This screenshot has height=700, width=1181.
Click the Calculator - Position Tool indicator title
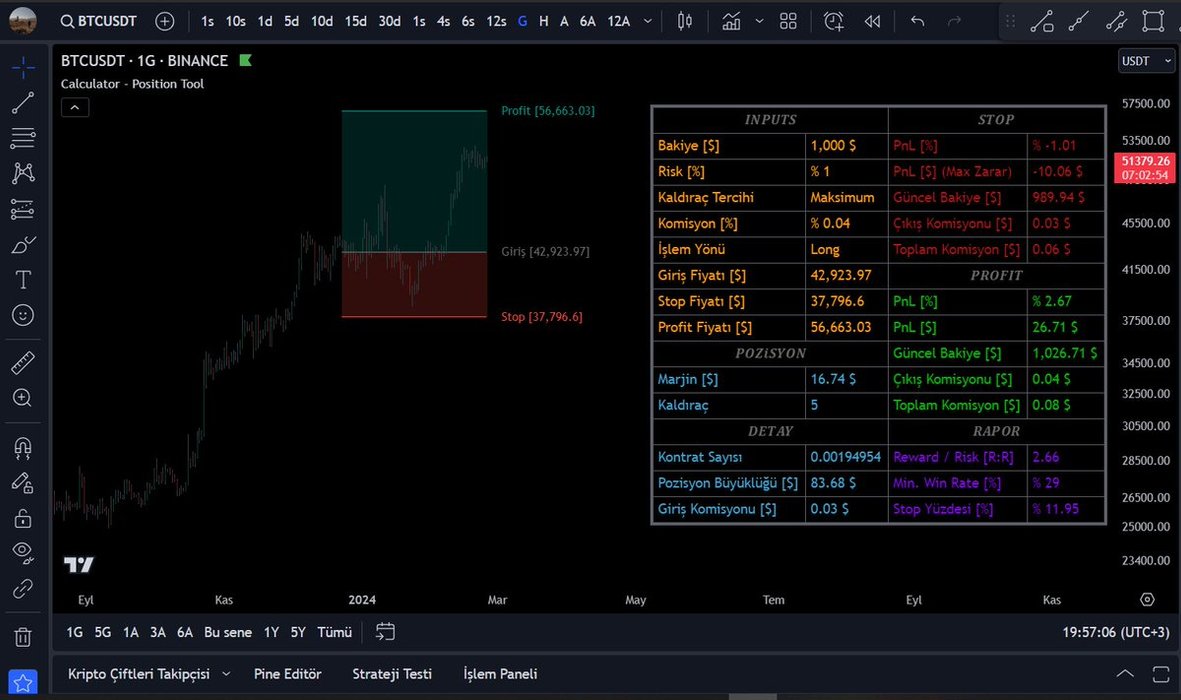132,84
